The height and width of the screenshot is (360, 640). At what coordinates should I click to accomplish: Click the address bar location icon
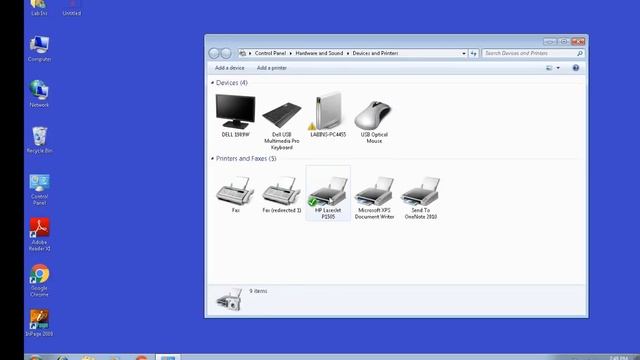coord(243,53)
